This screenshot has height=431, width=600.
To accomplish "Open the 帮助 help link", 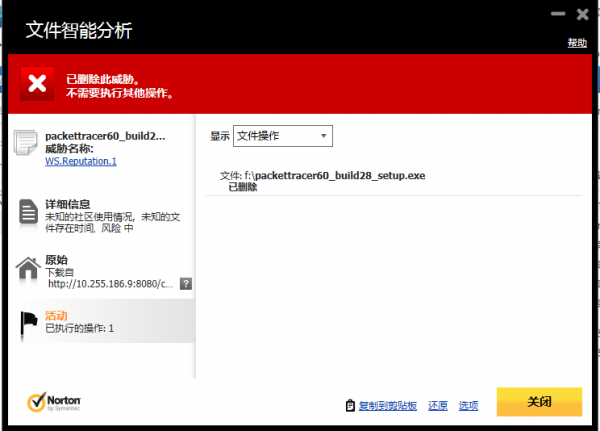I will [577, 42].
